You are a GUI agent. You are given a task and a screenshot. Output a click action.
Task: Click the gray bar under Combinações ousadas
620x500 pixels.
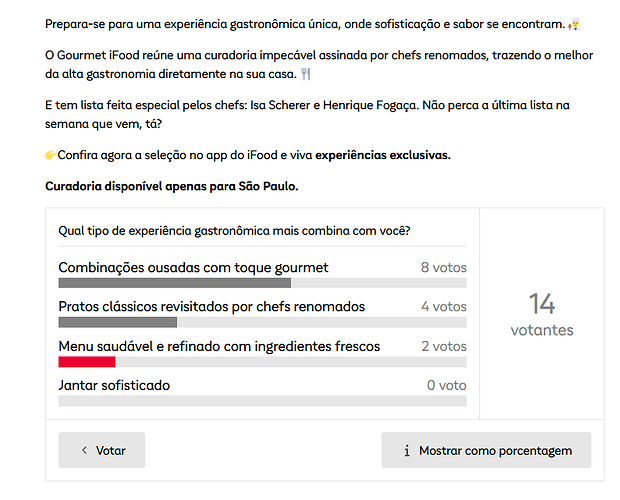point(174,283)
